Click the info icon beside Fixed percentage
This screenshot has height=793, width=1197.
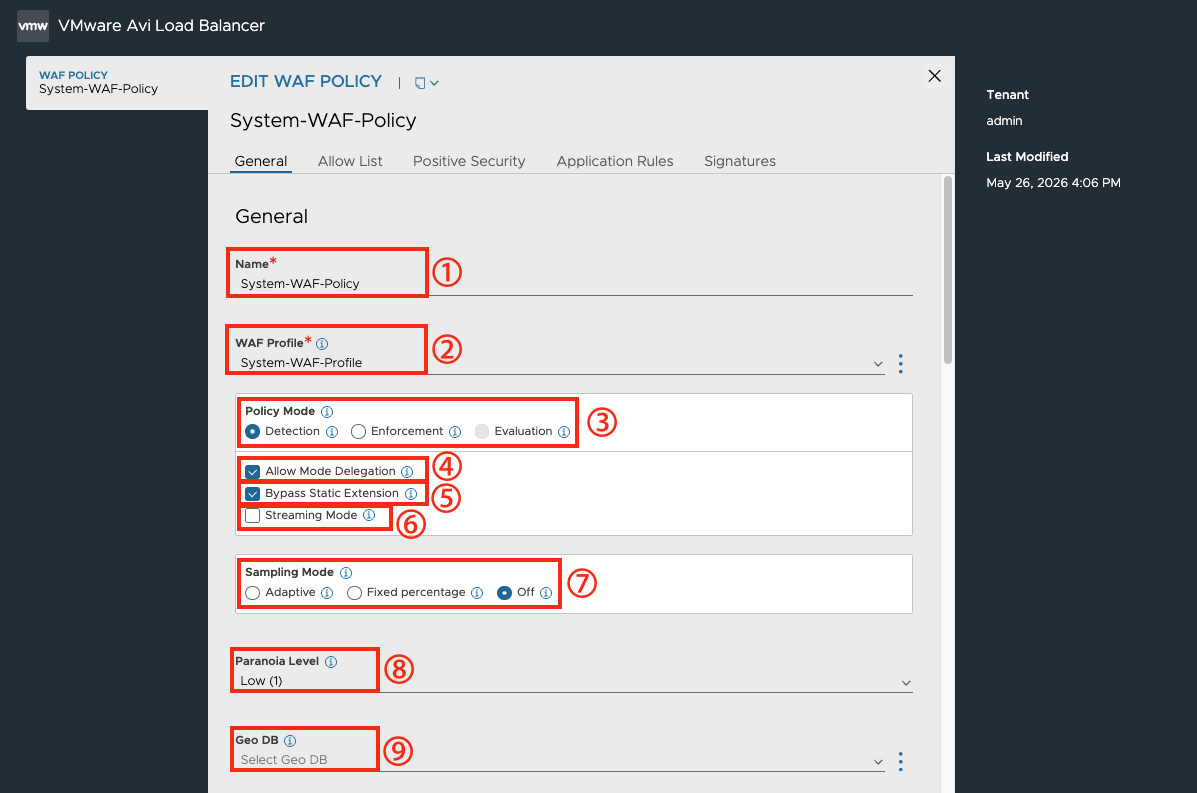pos(477,593)
